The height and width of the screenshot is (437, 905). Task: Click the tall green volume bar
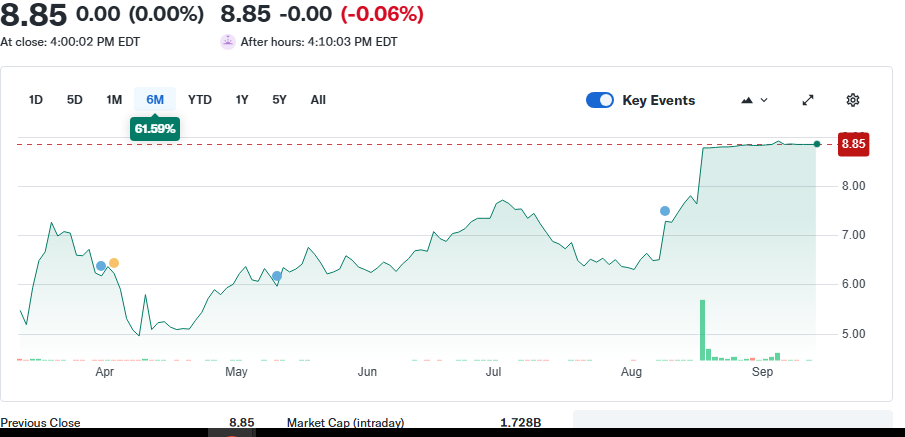[703, 329]
